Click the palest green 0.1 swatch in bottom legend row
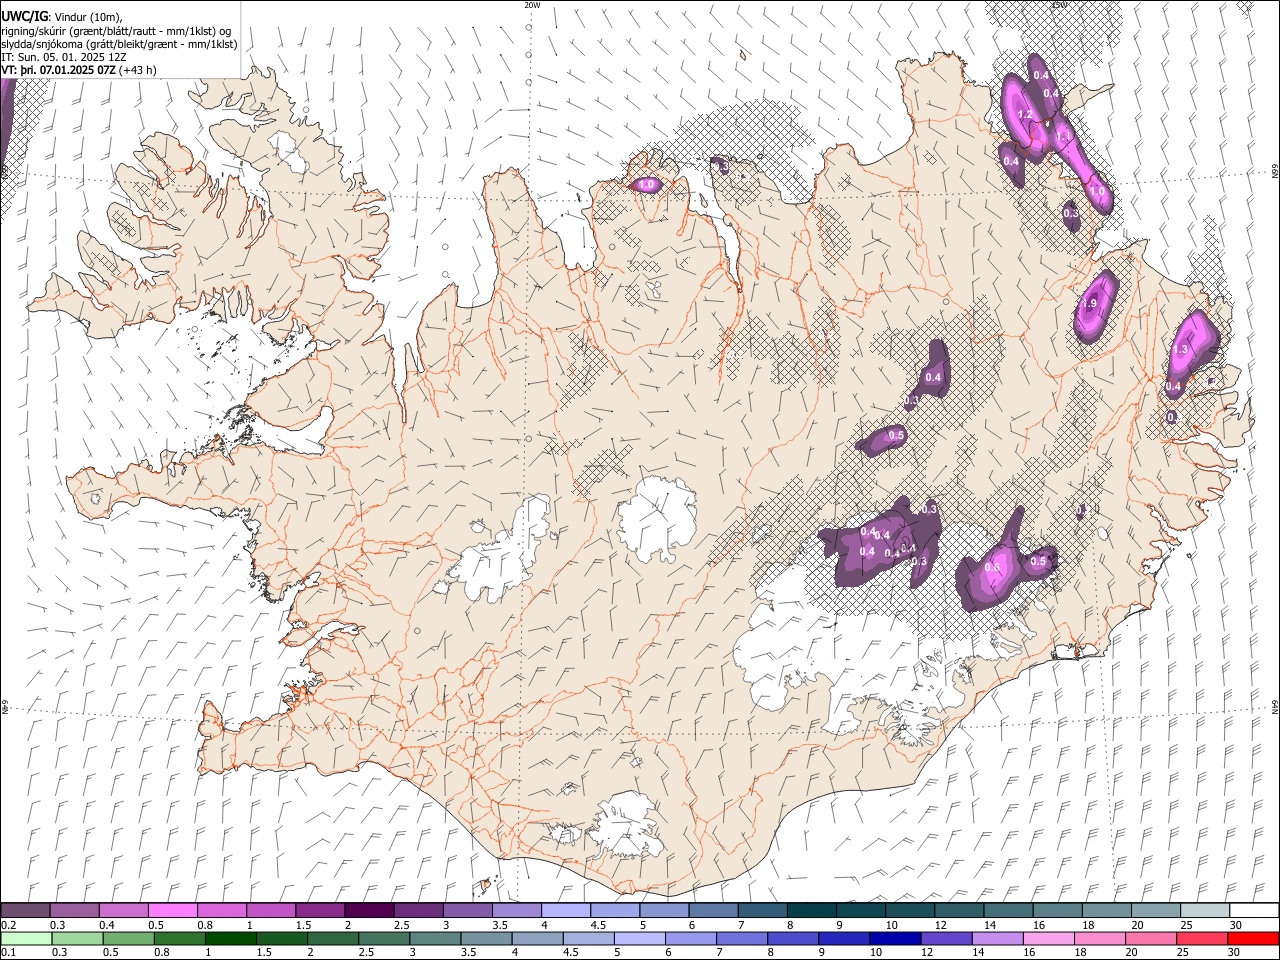The height and width of the screenshot is (960, 1280). (x=27, y=939)
